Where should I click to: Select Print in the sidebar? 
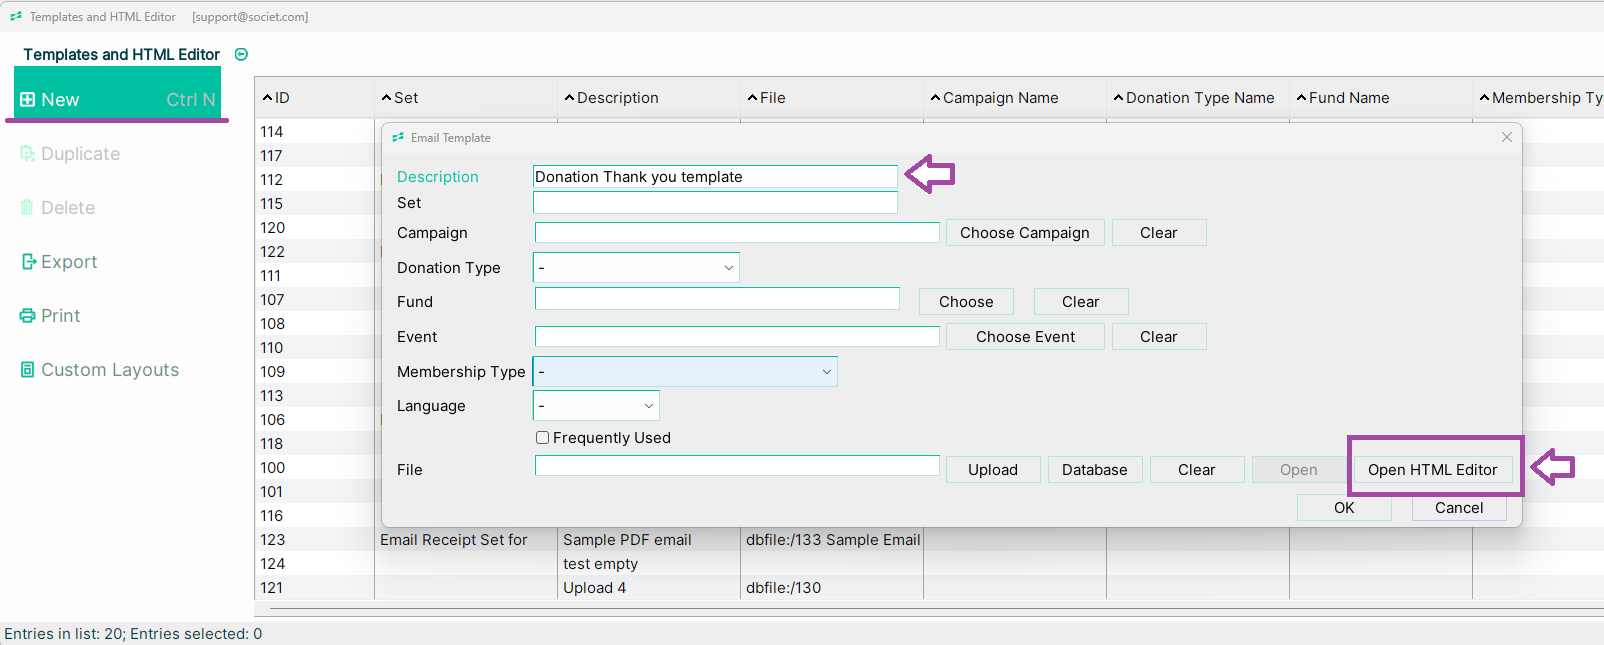pyautogui.click(x=60, y=316)
